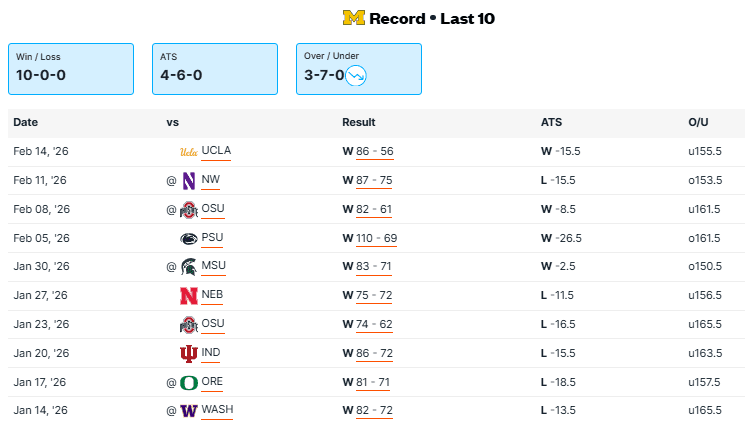Select the ATS 4-6-0 summary card

click(215, 69)
